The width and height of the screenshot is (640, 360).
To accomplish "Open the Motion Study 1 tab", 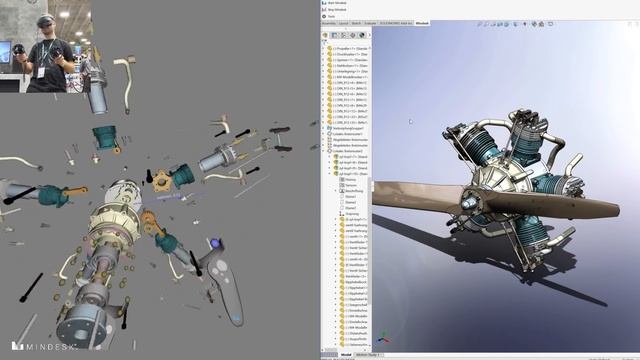I will [x=369, y=355].
